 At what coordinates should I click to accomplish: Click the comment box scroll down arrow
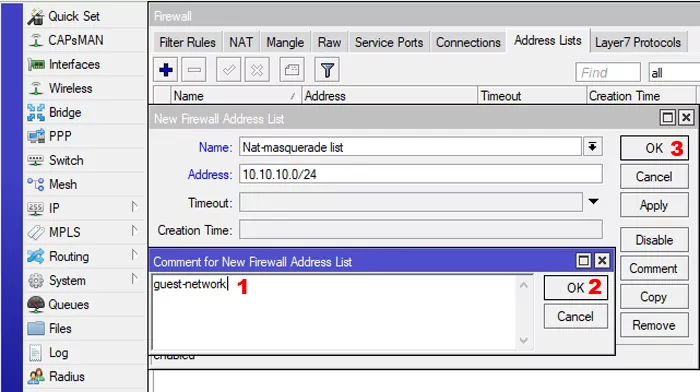pos(524,341)
